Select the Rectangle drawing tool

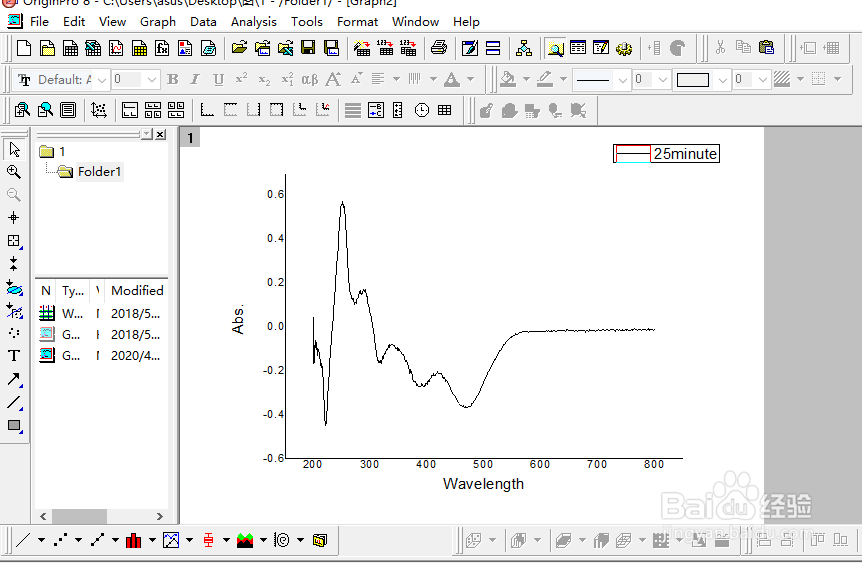pos(14,425)
